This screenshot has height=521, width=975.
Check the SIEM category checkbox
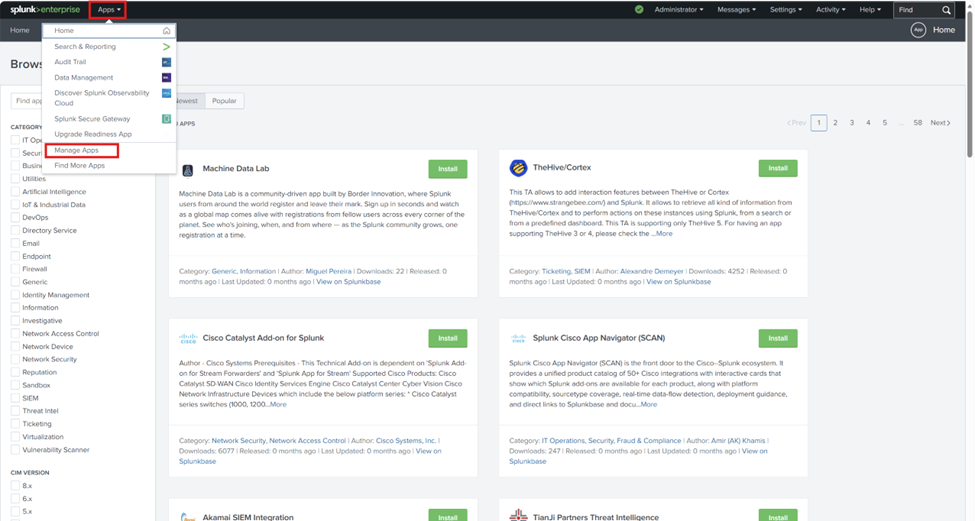(x=15, y=398)
